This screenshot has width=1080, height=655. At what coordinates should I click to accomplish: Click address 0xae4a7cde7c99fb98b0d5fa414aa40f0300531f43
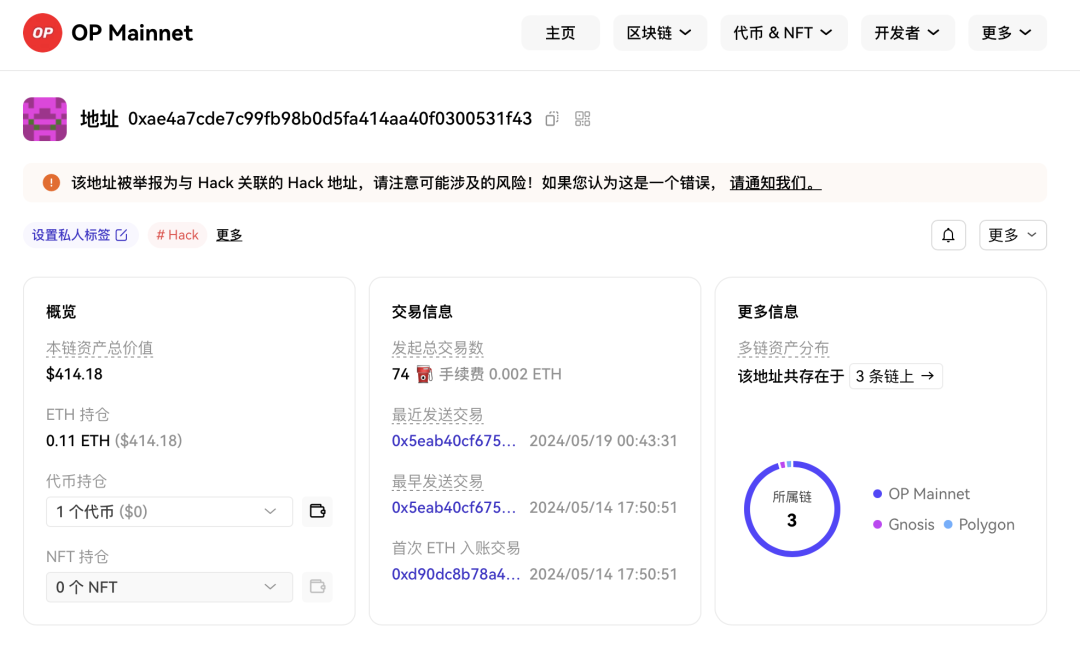pos(330,119)
